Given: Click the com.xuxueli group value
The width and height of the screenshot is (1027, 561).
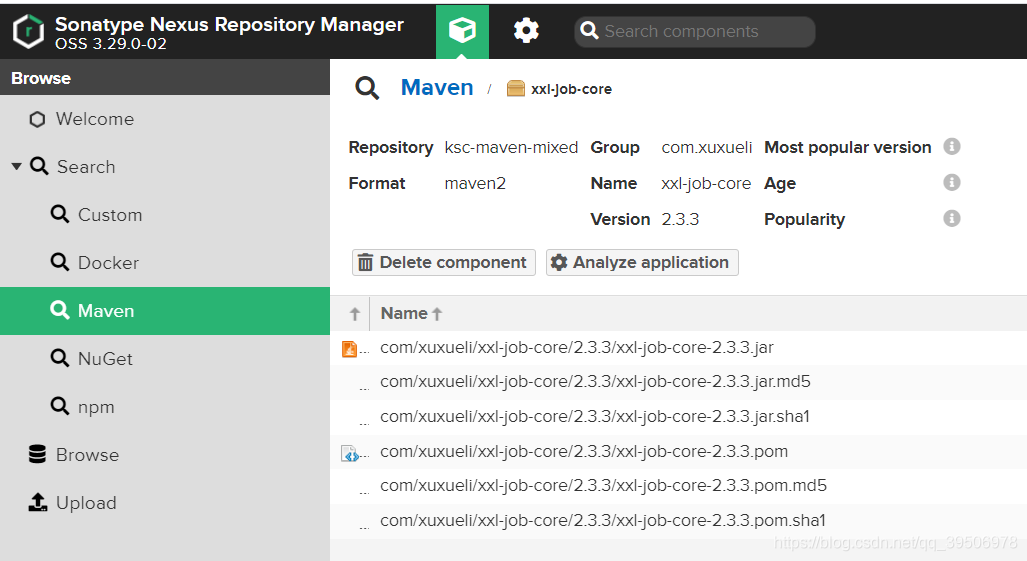Looking at the screenshot, I should [707, 147].
